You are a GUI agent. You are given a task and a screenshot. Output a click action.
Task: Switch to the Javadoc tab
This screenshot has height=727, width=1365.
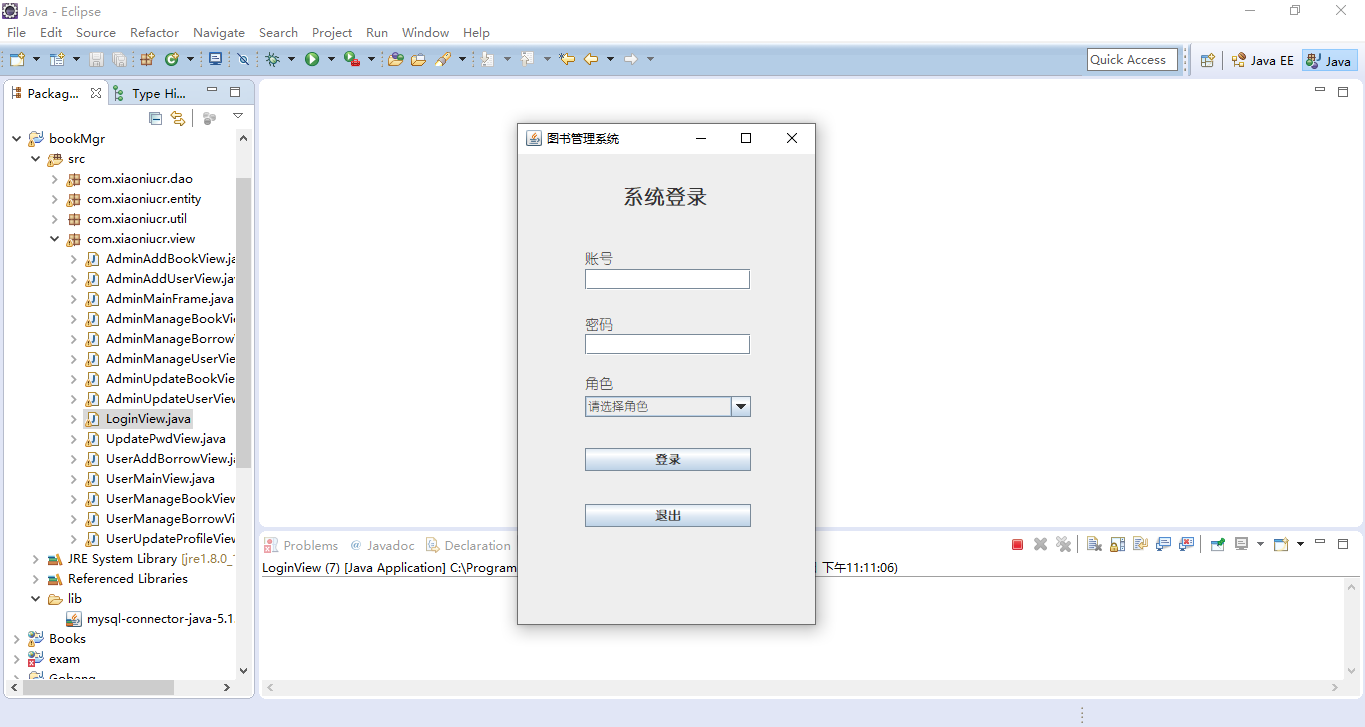382,545
